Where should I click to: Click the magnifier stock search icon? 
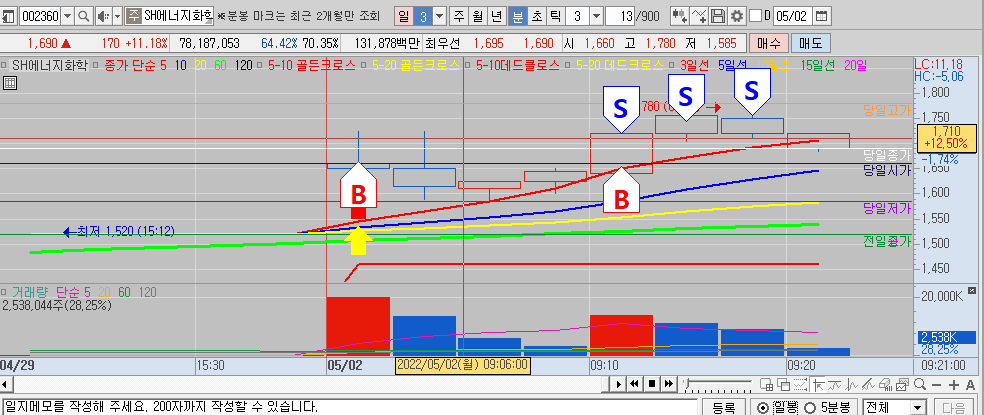(83, 16)
